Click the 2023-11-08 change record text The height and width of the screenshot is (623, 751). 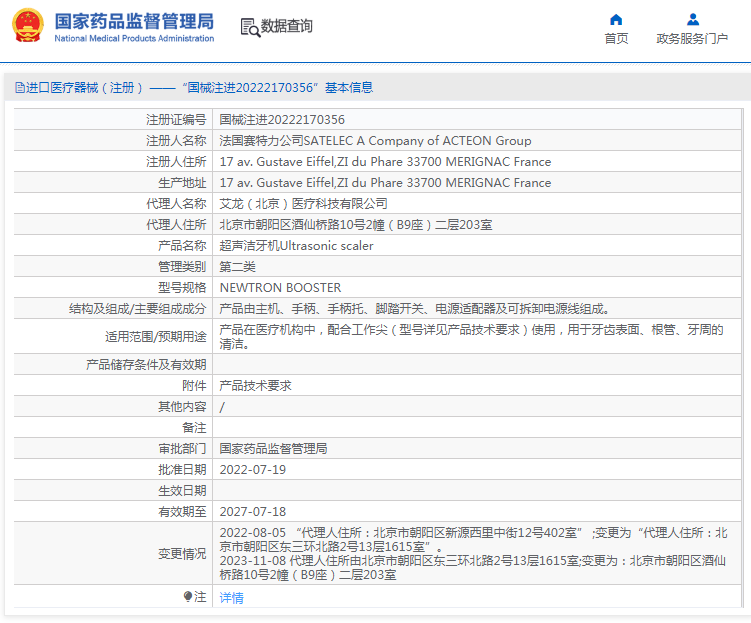pyautogui.click(x=473, y=567)
